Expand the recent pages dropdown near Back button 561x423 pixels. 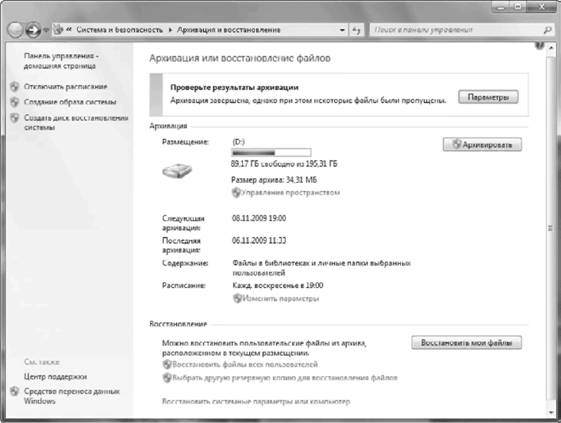tap(46, 30)
